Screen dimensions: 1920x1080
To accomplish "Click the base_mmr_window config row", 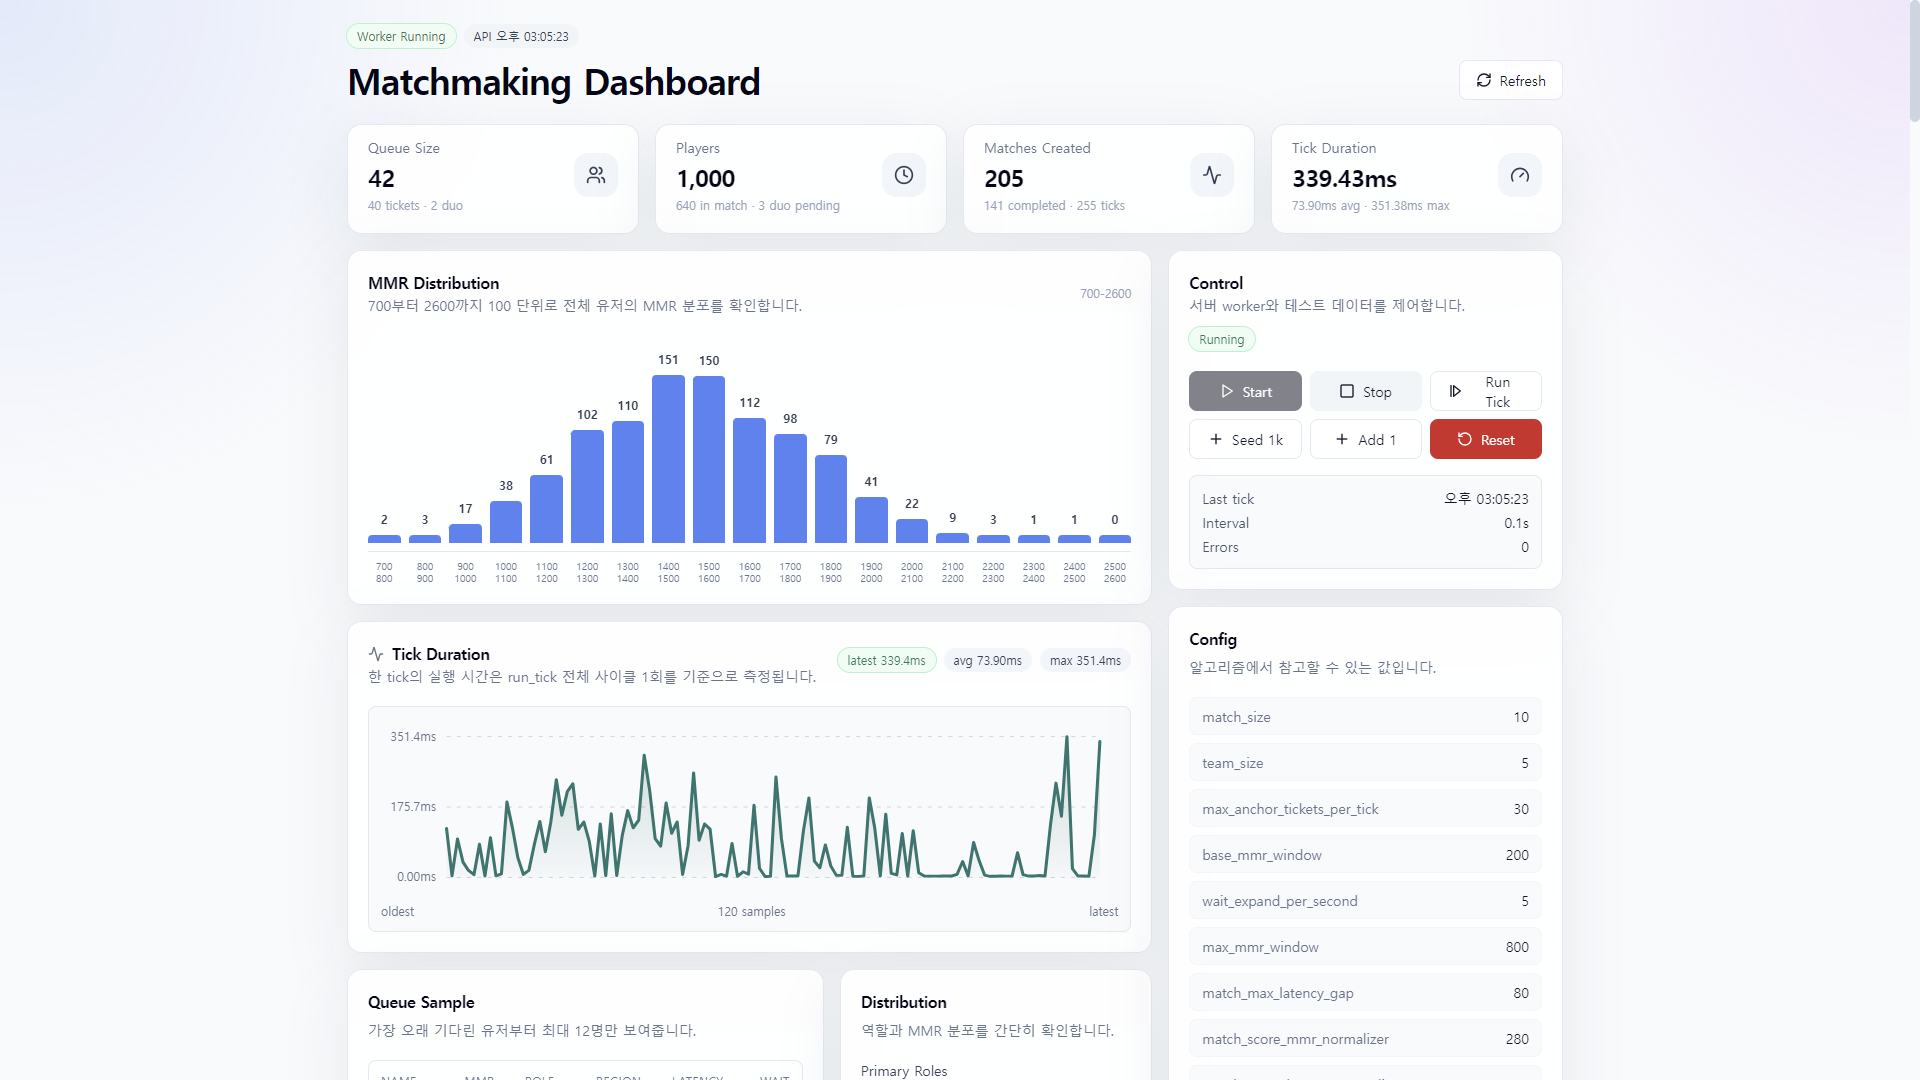I will tap(1365, 855).
